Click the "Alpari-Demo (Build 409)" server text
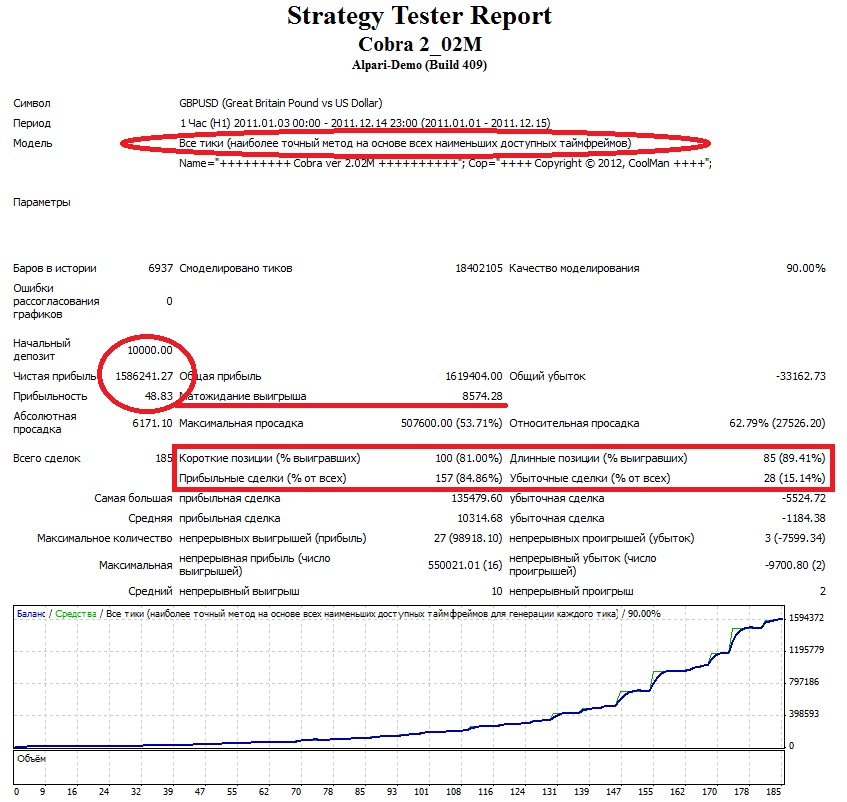Image resolution: width=847 pixels, height=802 pixels. tap(419, 65)
